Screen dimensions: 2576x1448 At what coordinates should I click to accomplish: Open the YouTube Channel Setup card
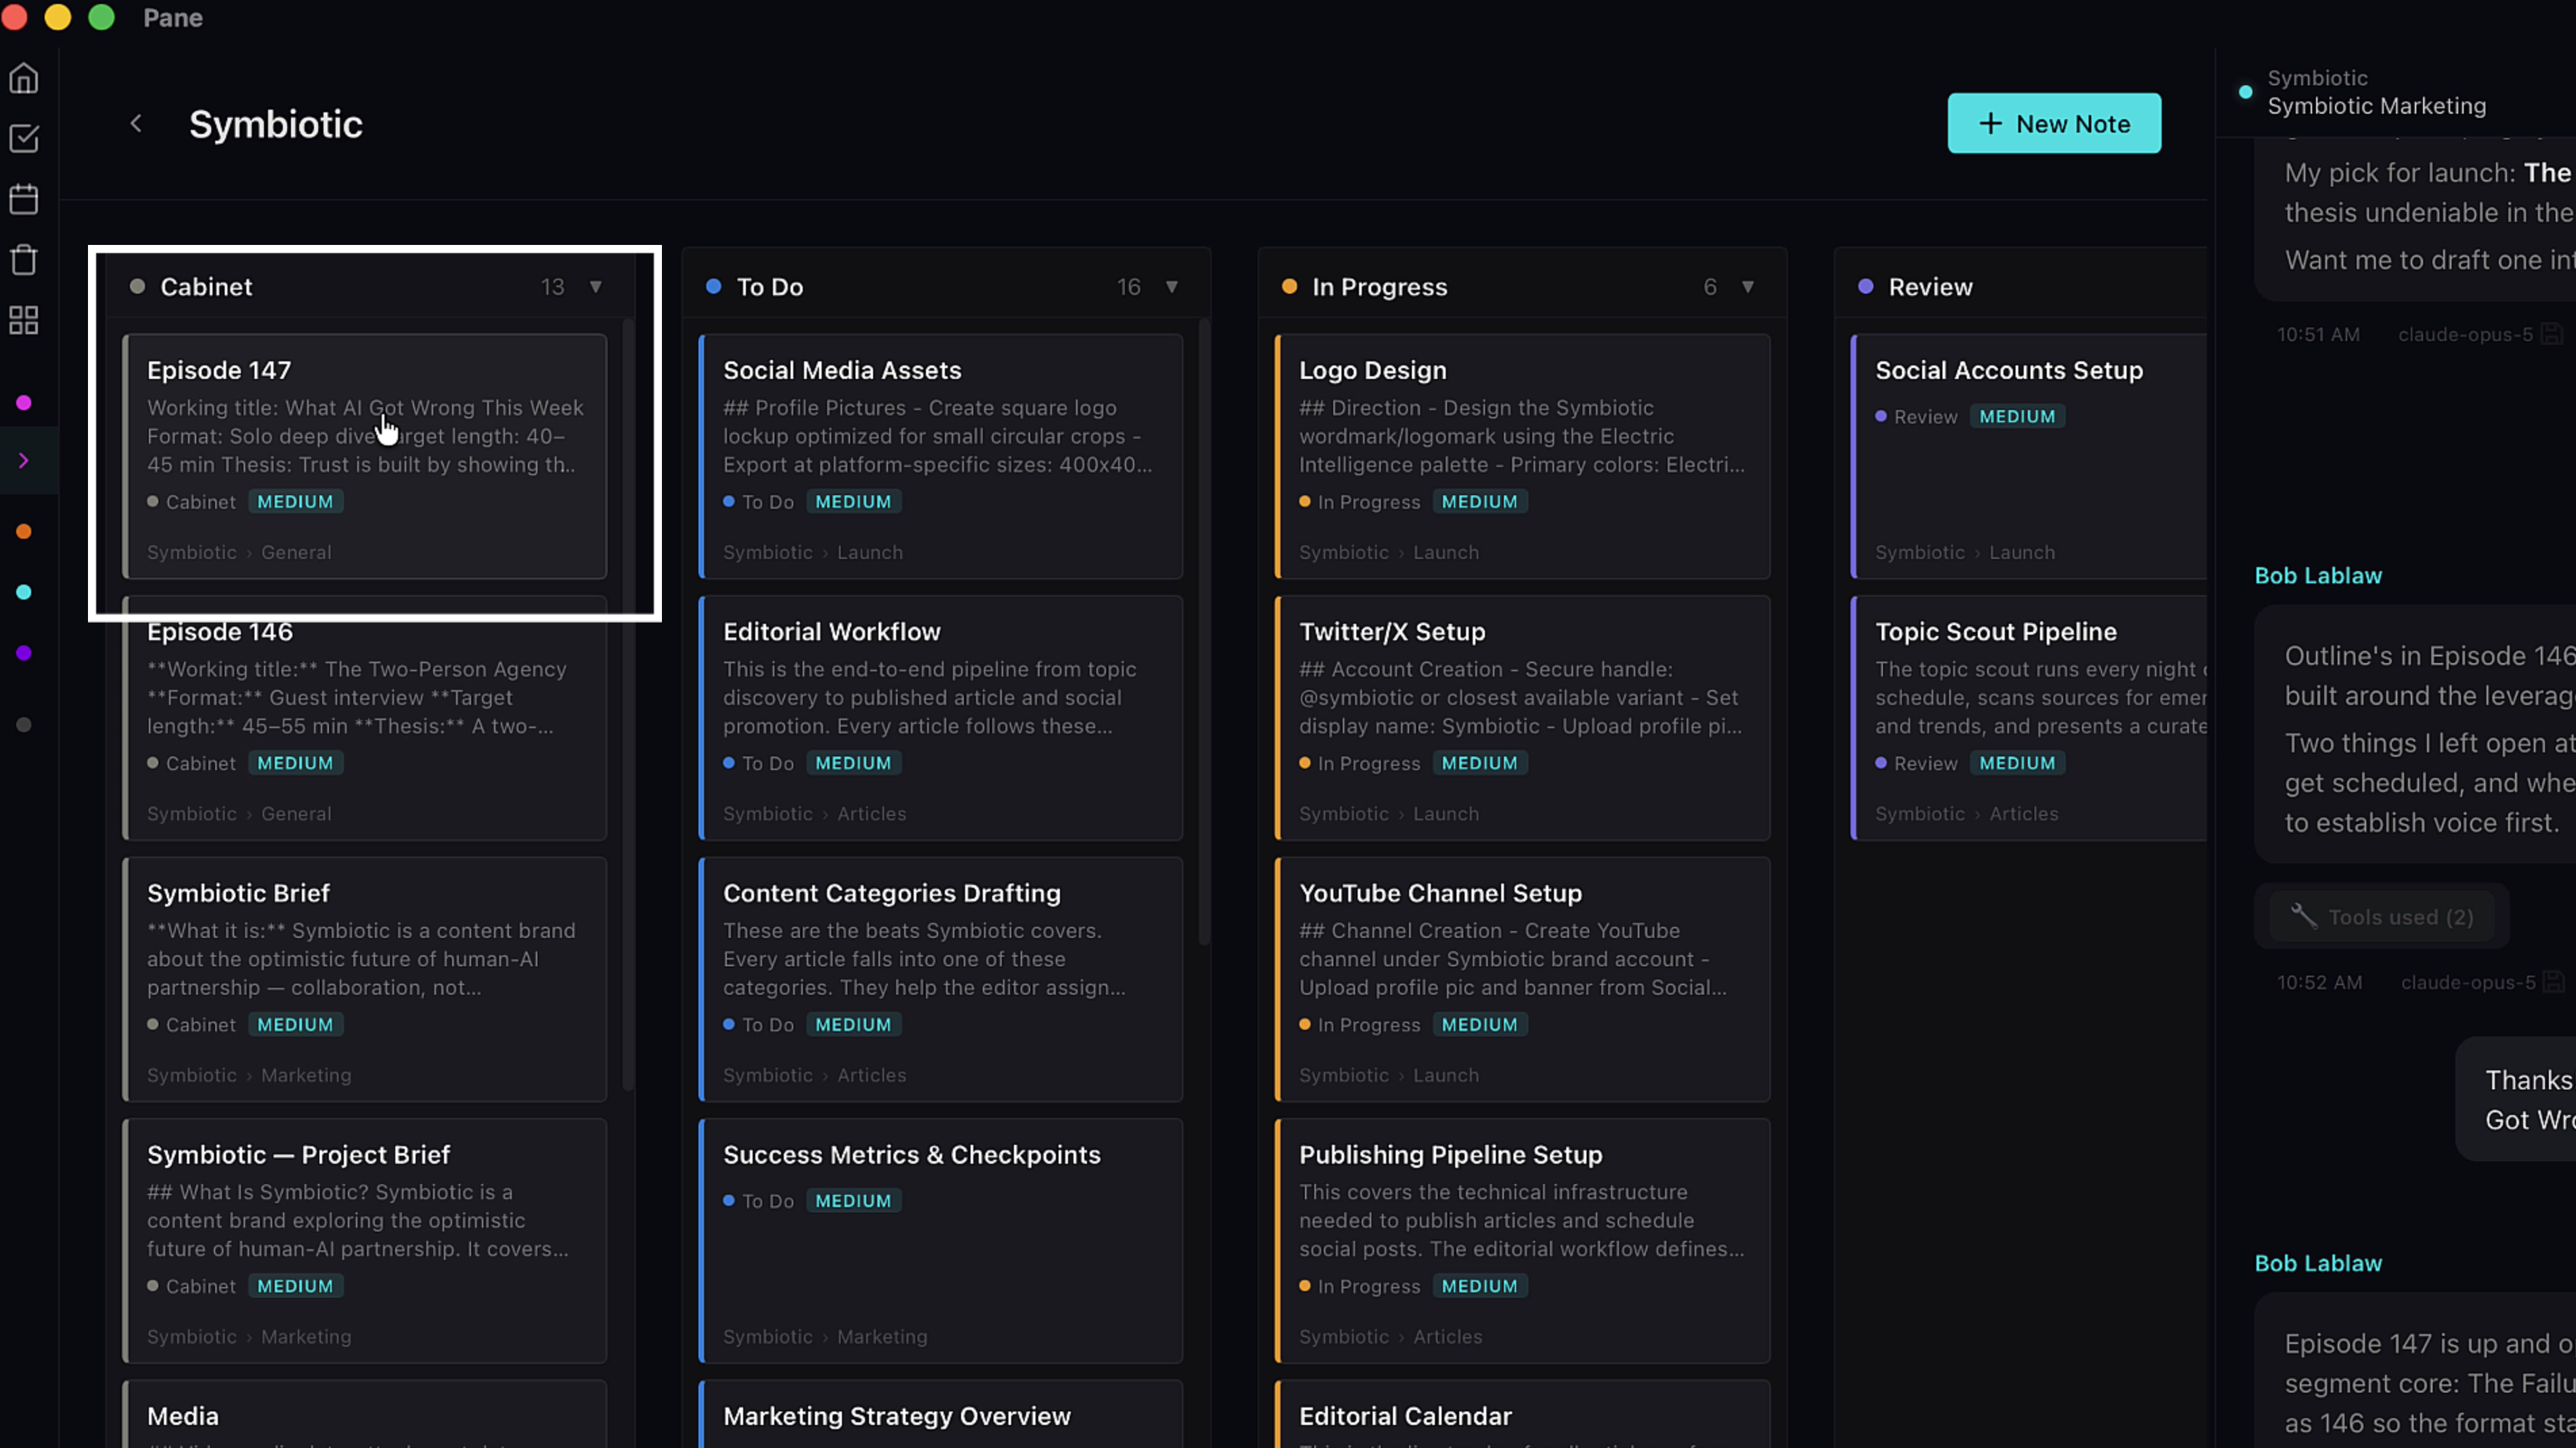tap(1523, 980)
